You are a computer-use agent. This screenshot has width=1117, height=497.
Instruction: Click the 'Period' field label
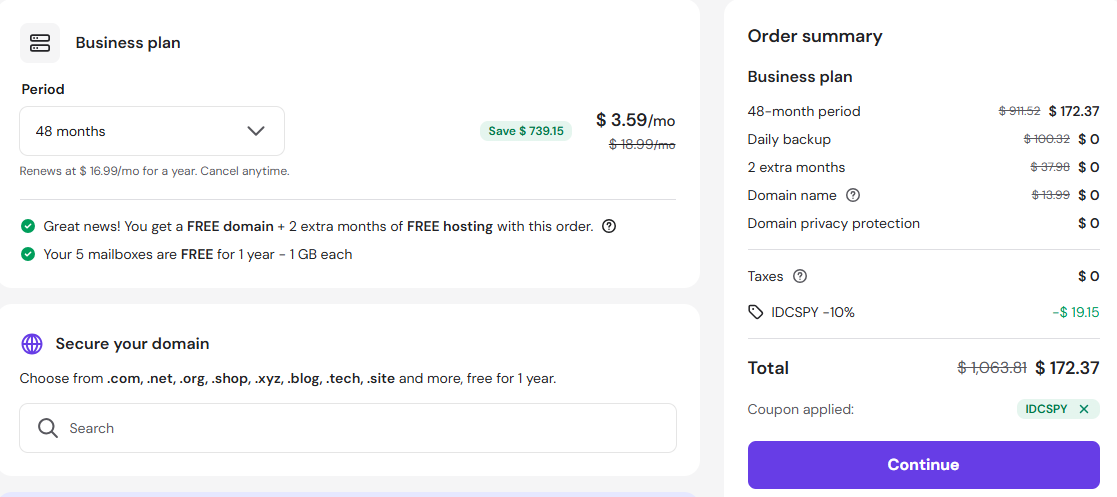click(x=43, y=89)
